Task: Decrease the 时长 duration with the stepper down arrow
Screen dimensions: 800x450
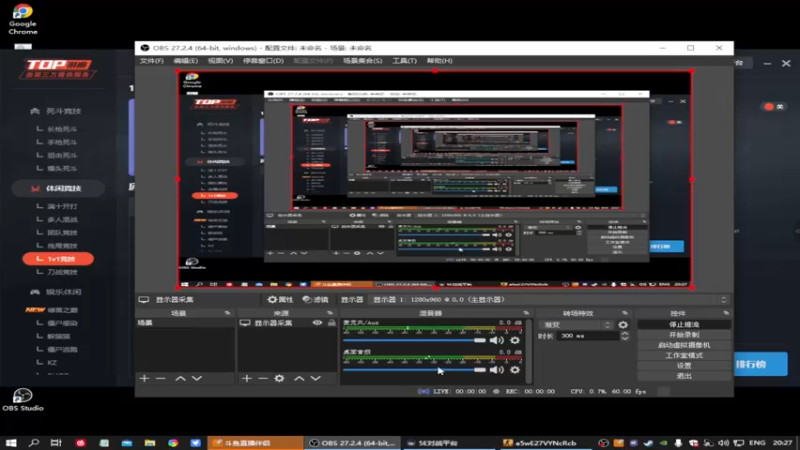Action: click(624, 338)
